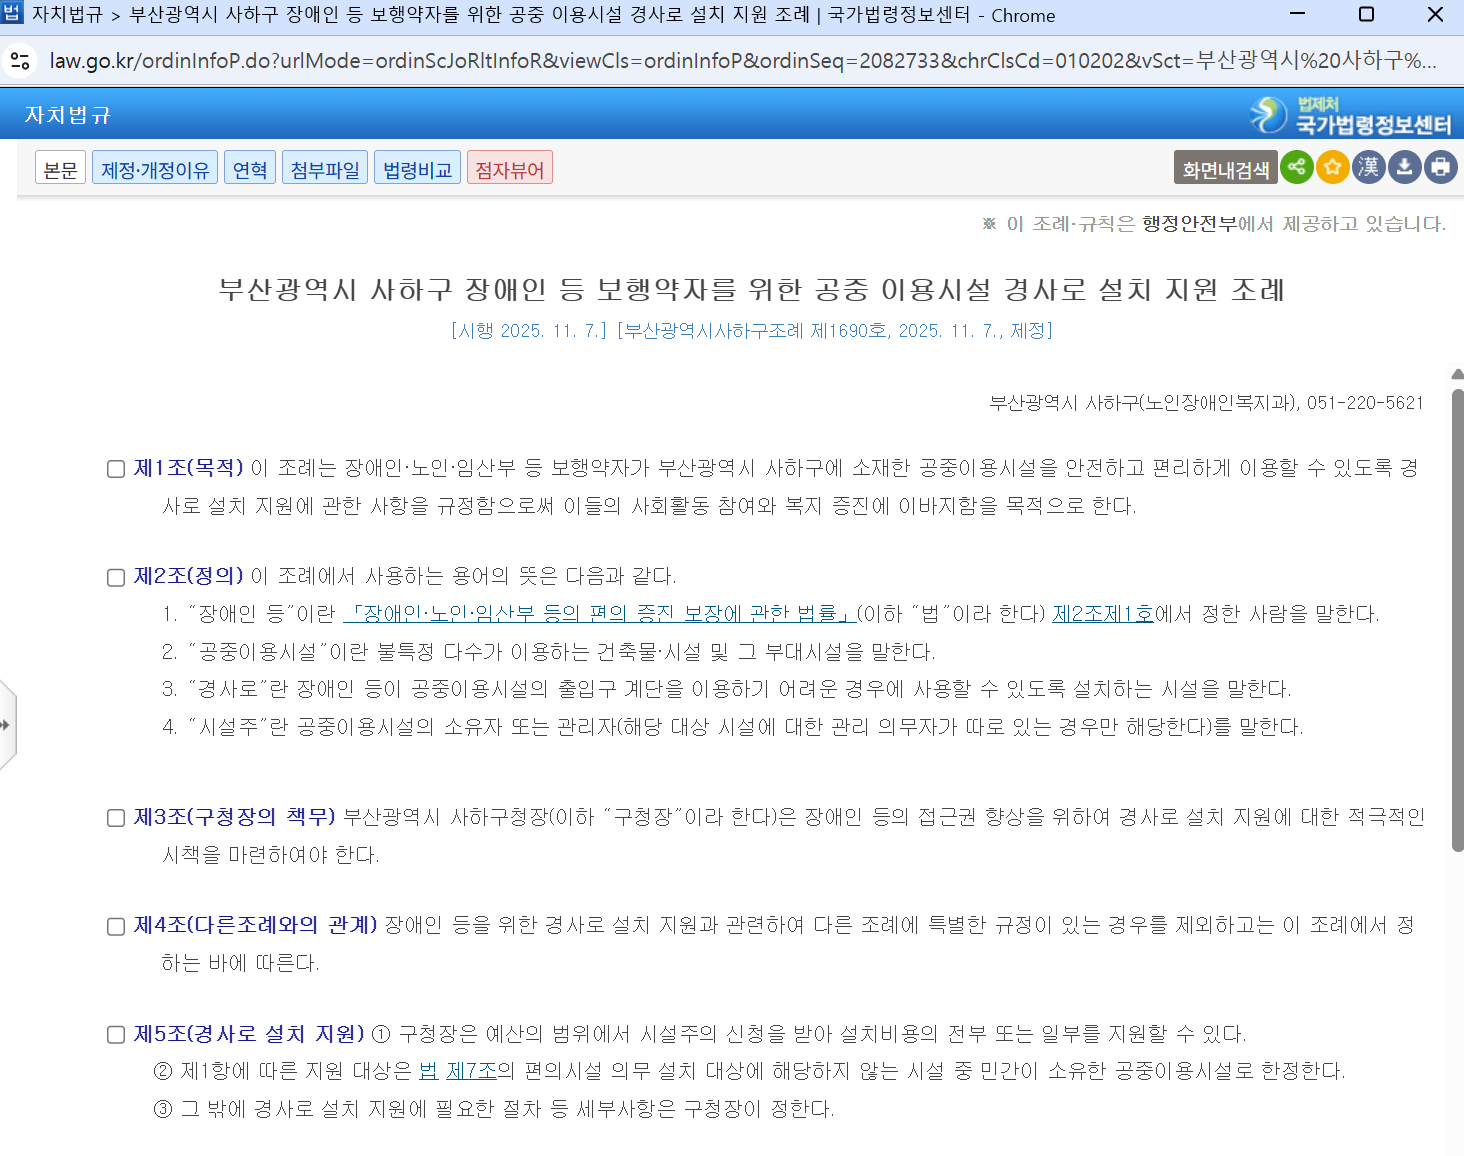1464x1156 pixels.
Task: Click the Chrome window favicon icon
Action: 12,14
